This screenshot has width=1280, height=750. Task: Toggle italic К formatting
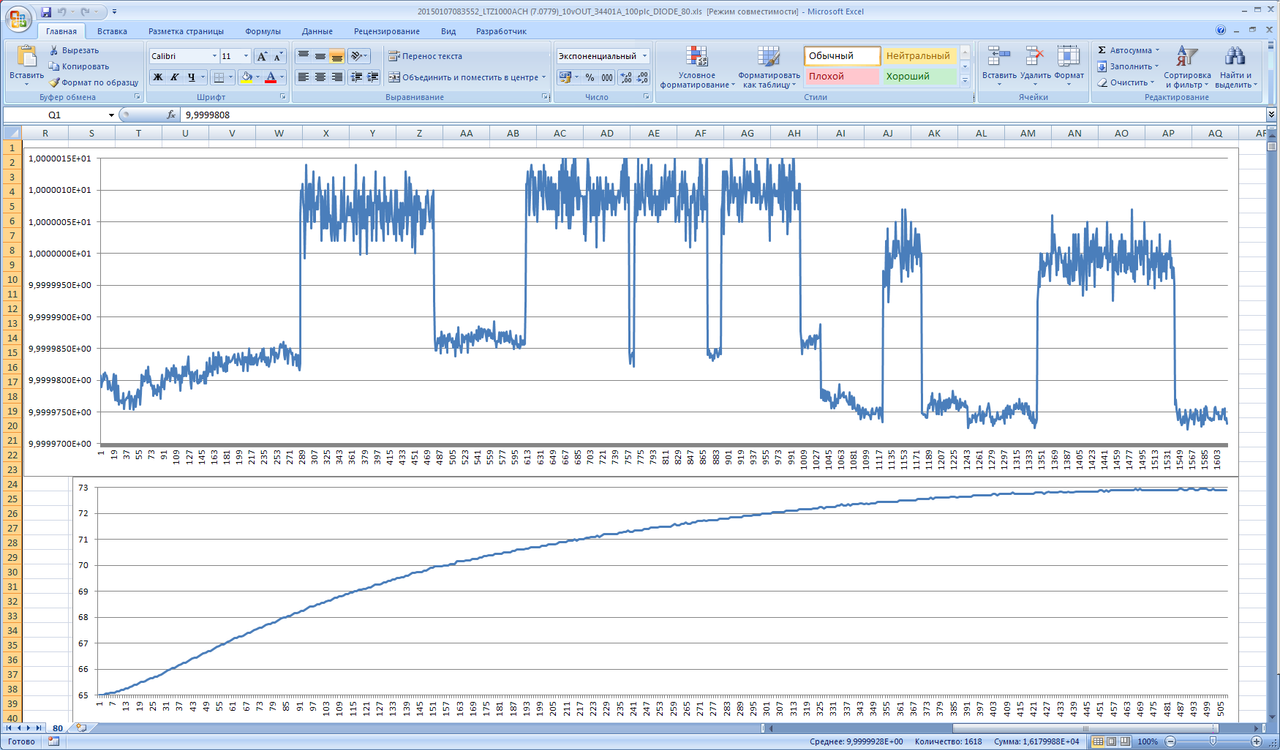click(174, 77)
